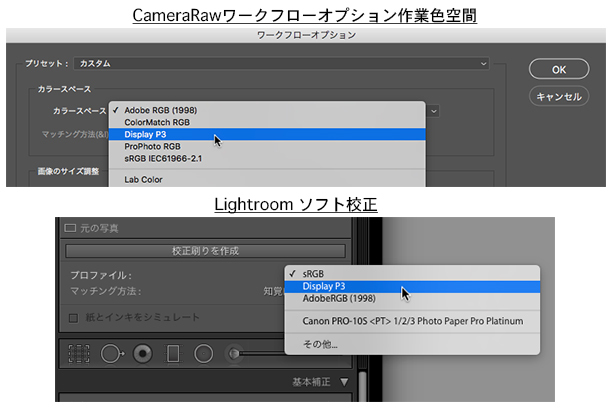Choose ColorMatch RGB color space
Viewport: 612px width, 409px height.
(267, 122)
